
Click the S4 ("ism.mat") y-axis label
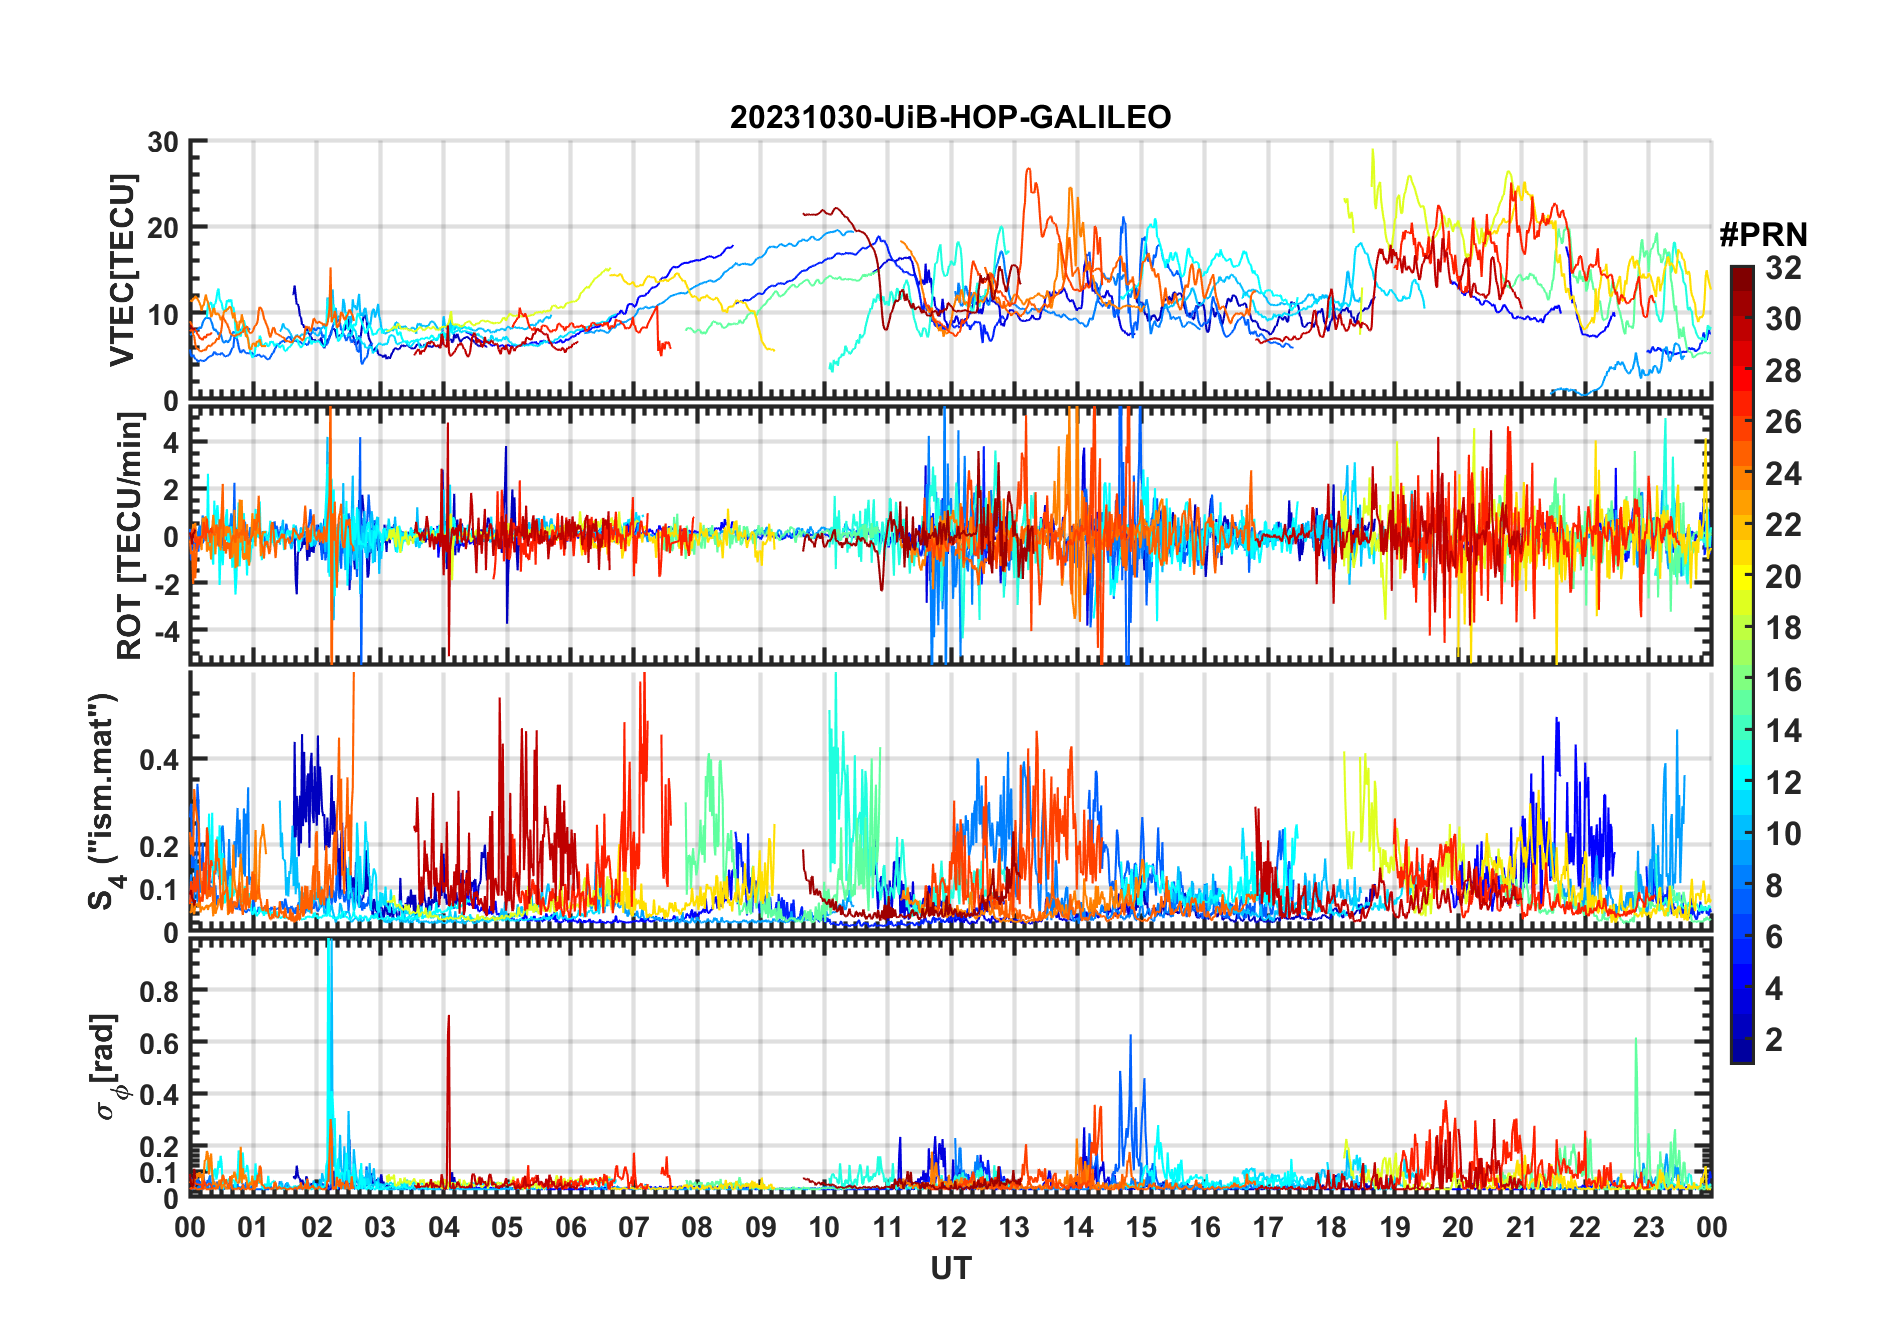tap(104, 802)
